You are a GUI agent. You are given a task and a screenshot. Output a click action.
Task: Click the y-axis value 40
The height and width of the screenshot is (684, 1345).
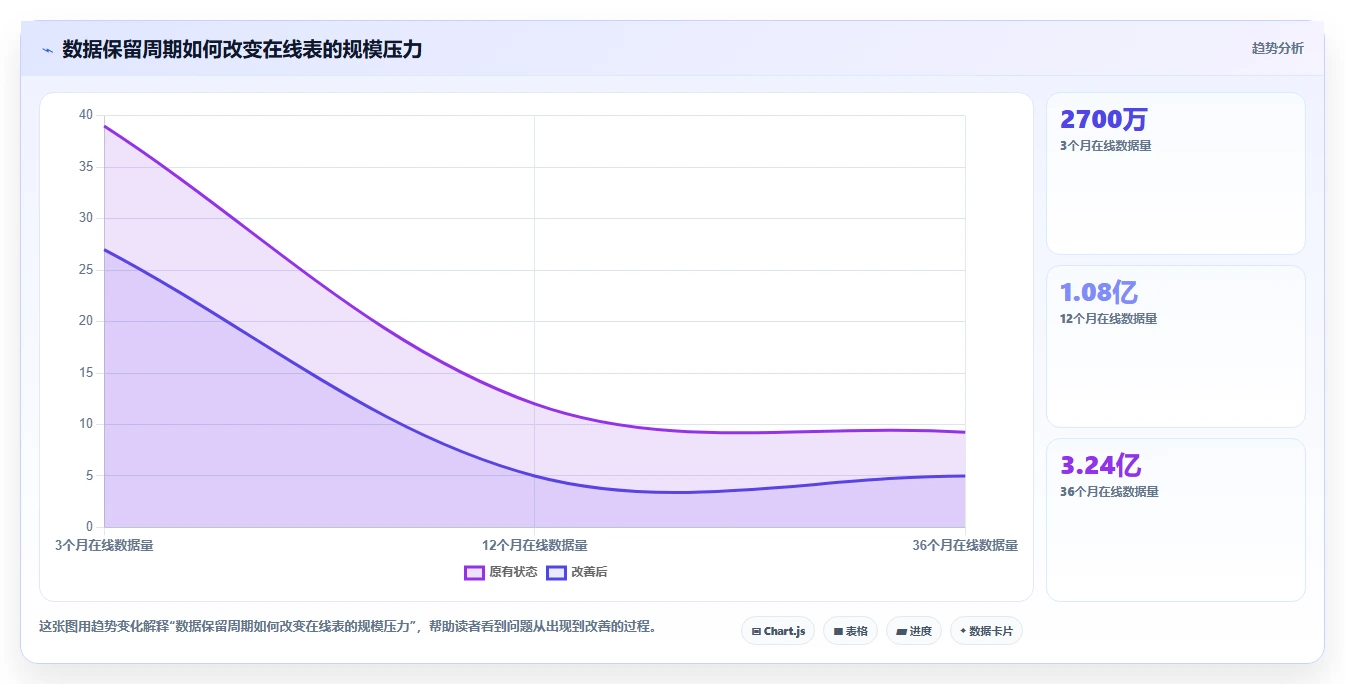[x=86, y=115]
